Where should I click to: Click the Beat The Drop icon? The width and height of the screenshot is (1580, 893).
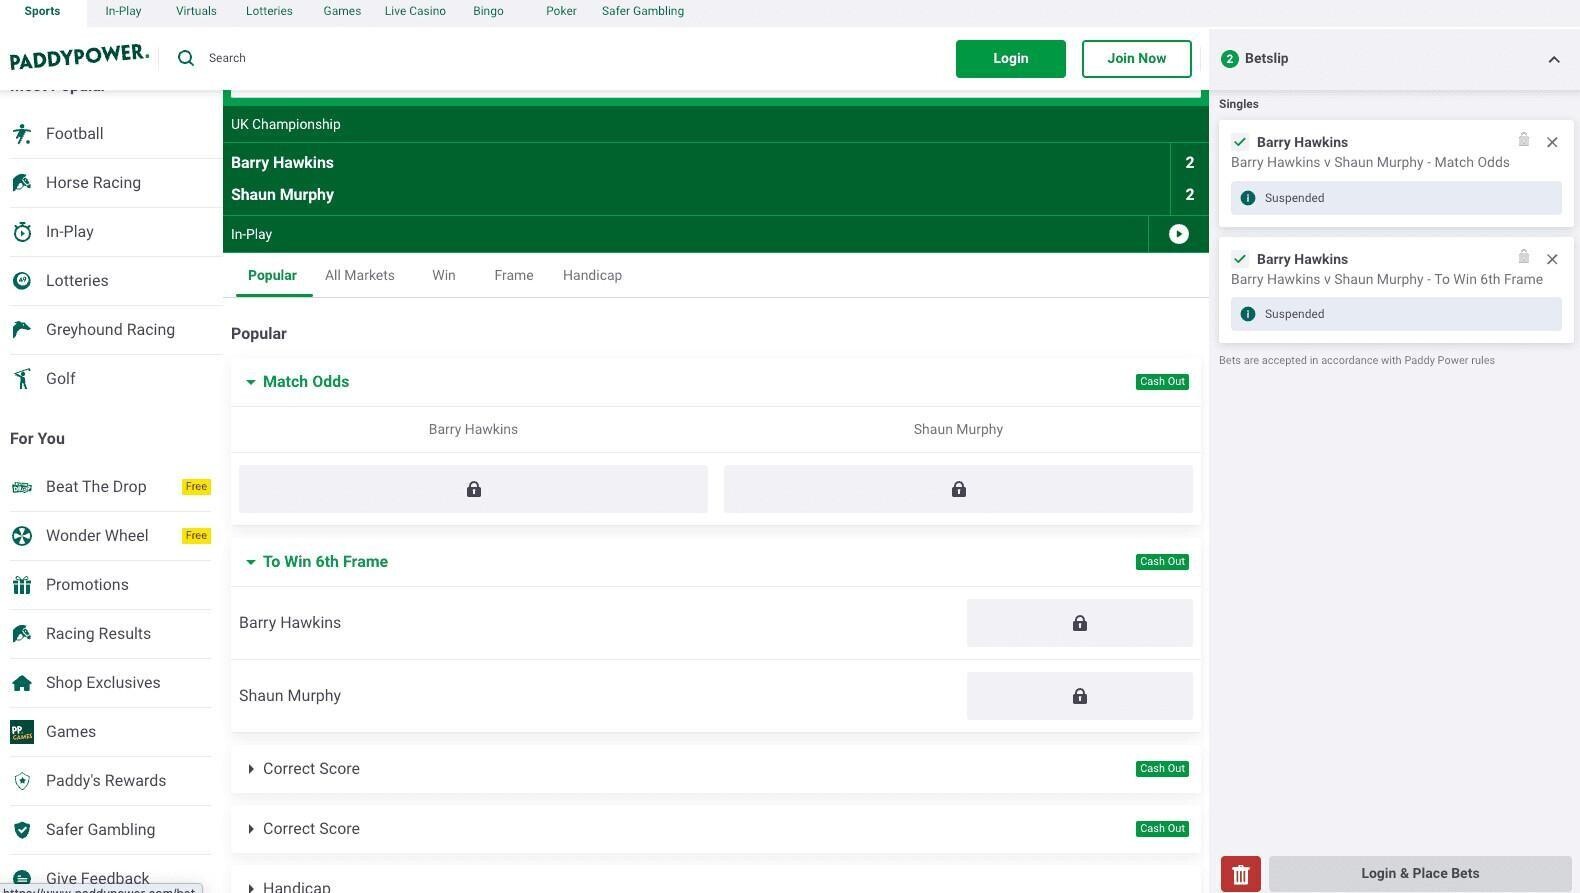[22, 487]
